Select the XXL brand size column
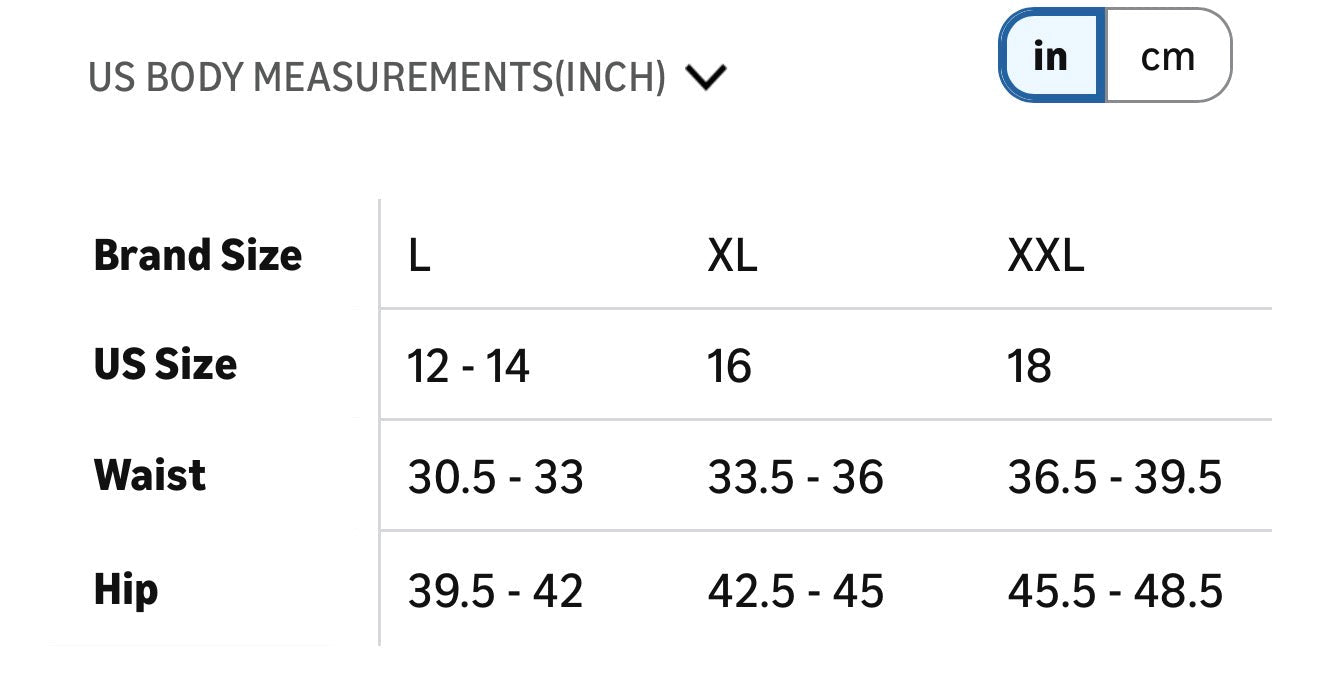1320x682 pixels. pyautogui.click(x=1045, y=256)
